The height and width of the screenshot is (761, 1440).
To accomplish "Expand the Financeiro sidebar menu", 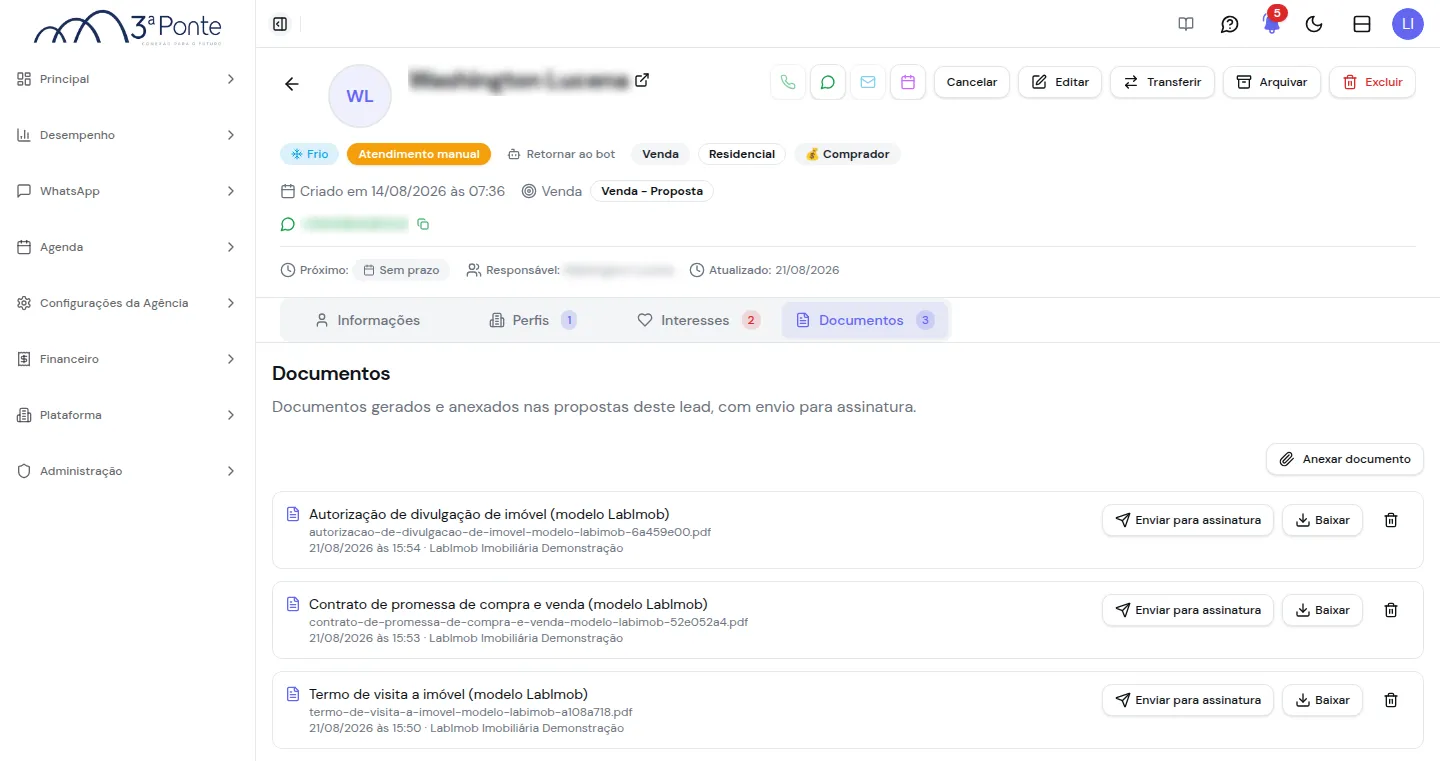I will (x=127, y=359).
